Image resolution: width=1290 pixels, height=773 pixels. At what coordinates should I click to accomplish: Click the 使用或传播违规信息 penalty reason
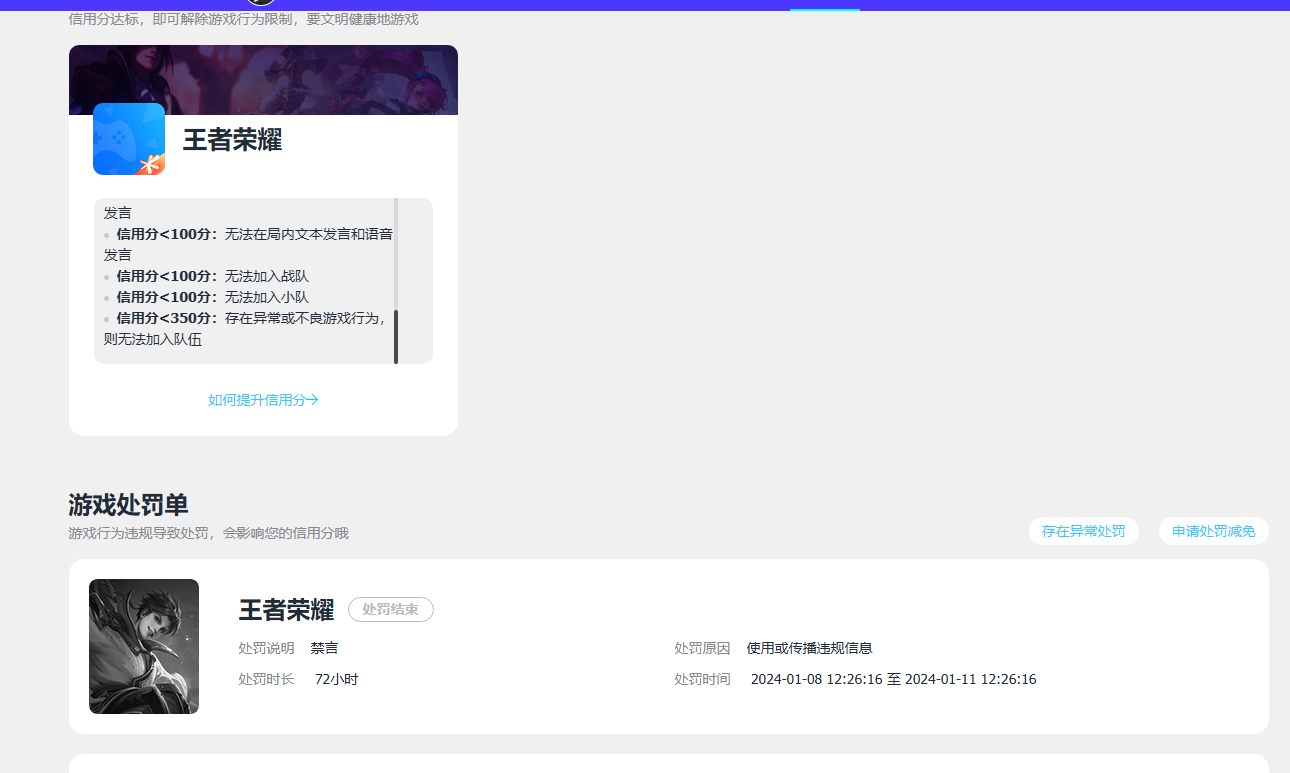pos(809,648)
